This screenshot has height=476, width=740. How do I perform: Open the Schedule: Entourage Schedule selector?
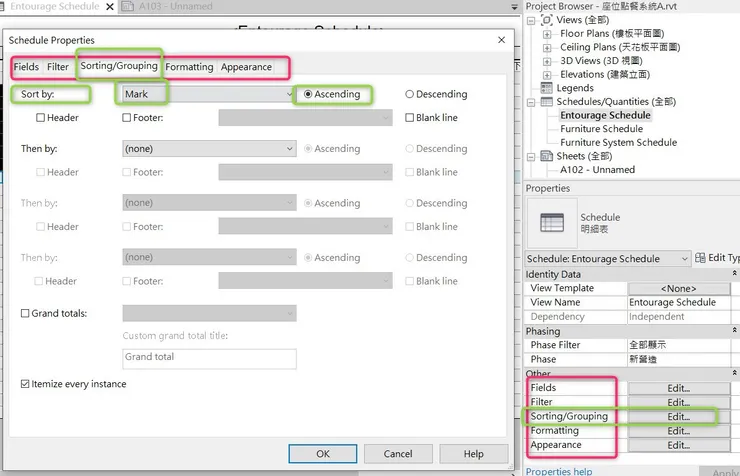[607, 259]
